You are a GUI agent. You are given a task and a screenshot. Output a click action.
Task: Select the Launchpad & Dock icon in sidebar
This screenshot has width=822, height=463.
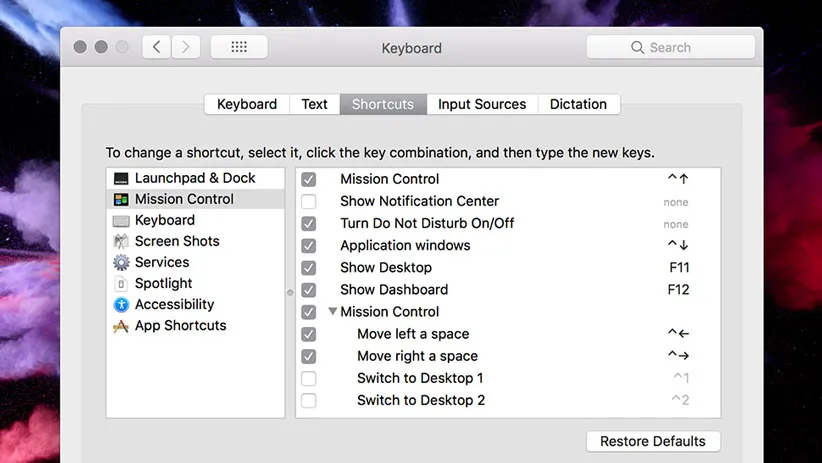pos(121,178)
